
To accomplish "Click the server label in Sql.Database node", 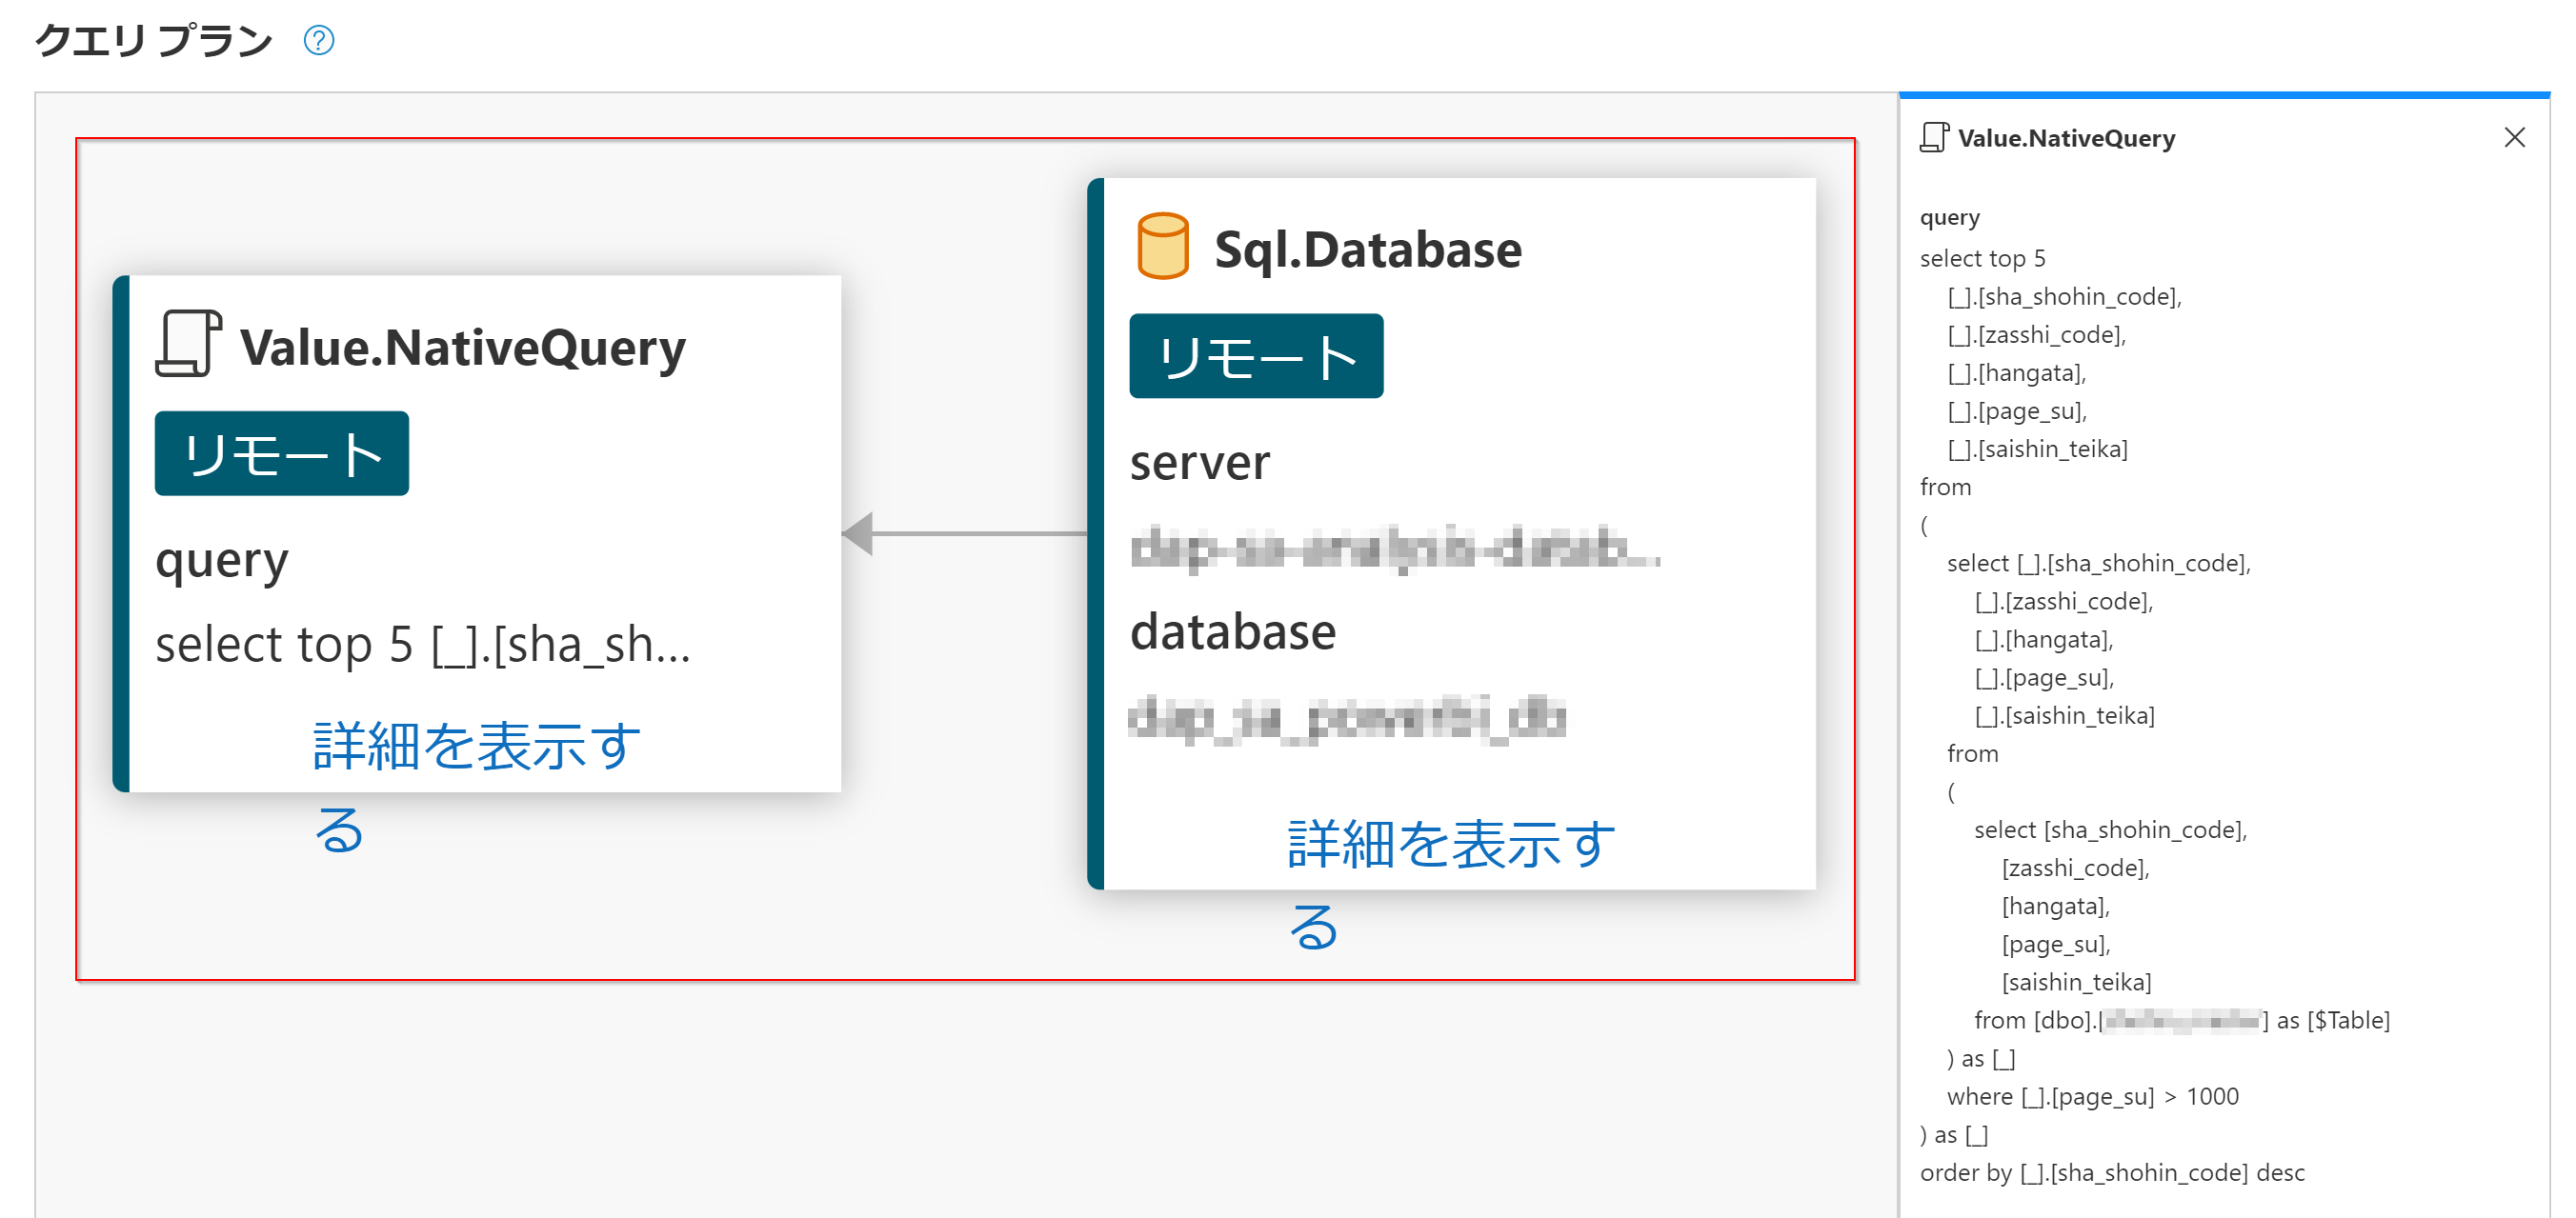I will (x=1199, y=463).
